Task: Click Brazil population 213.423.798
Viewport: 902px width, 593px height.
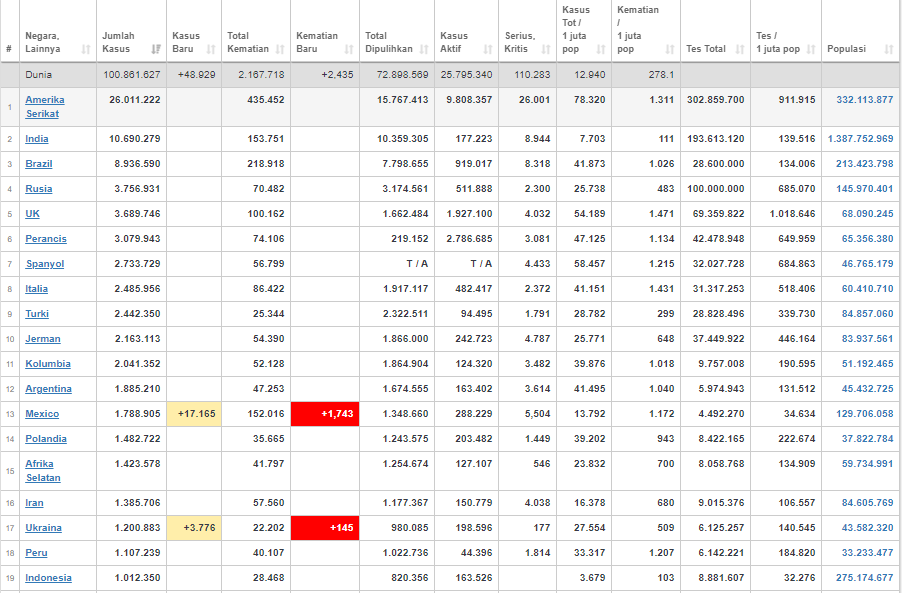Action: [x=865, y=163]
